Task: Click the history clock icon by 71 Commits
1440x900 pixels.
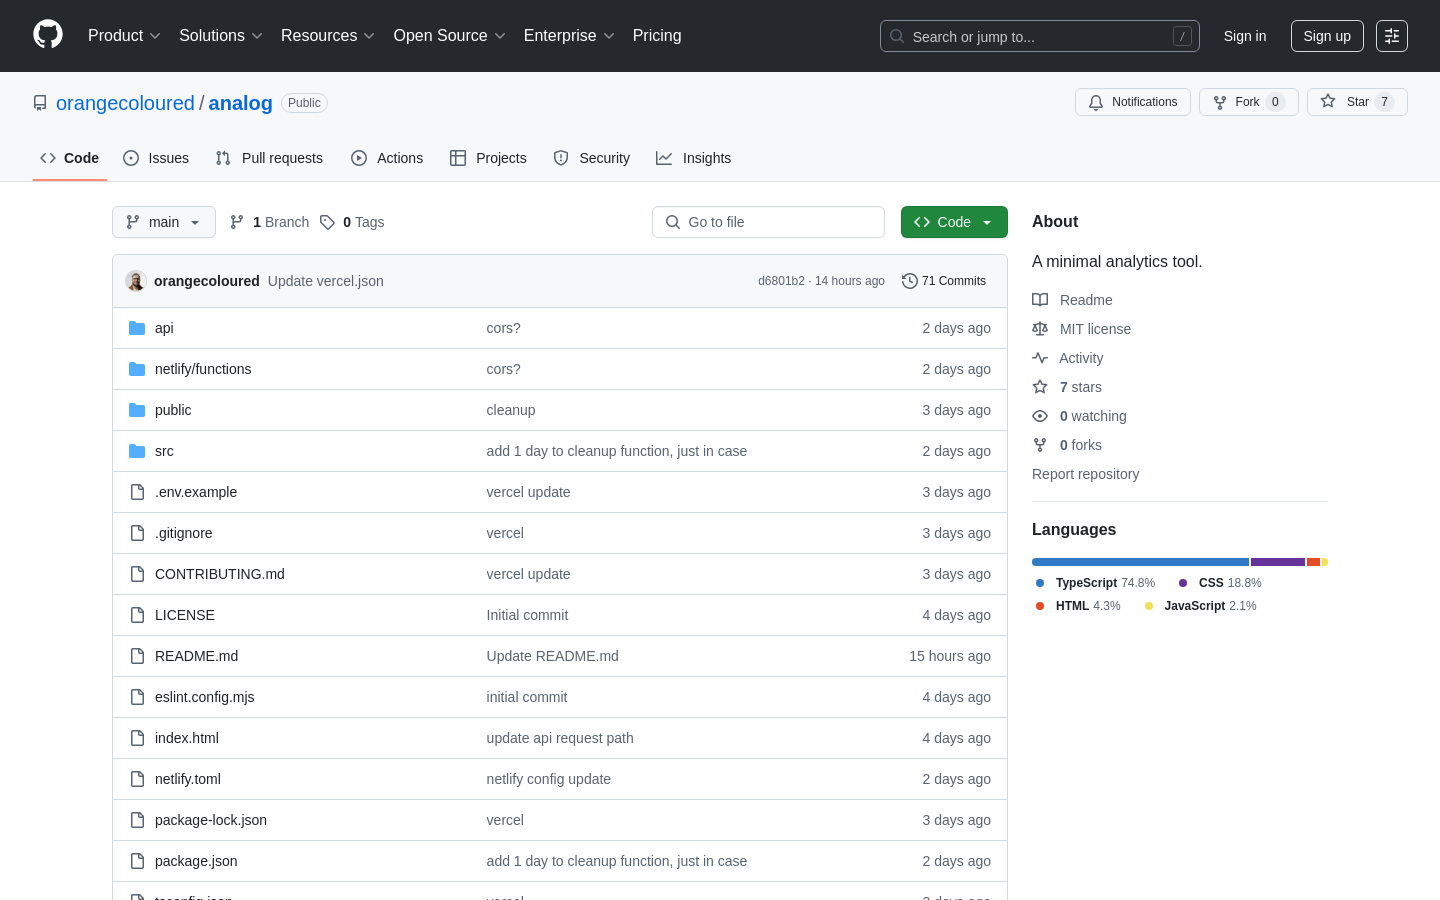Action: [x=910, y=281]
